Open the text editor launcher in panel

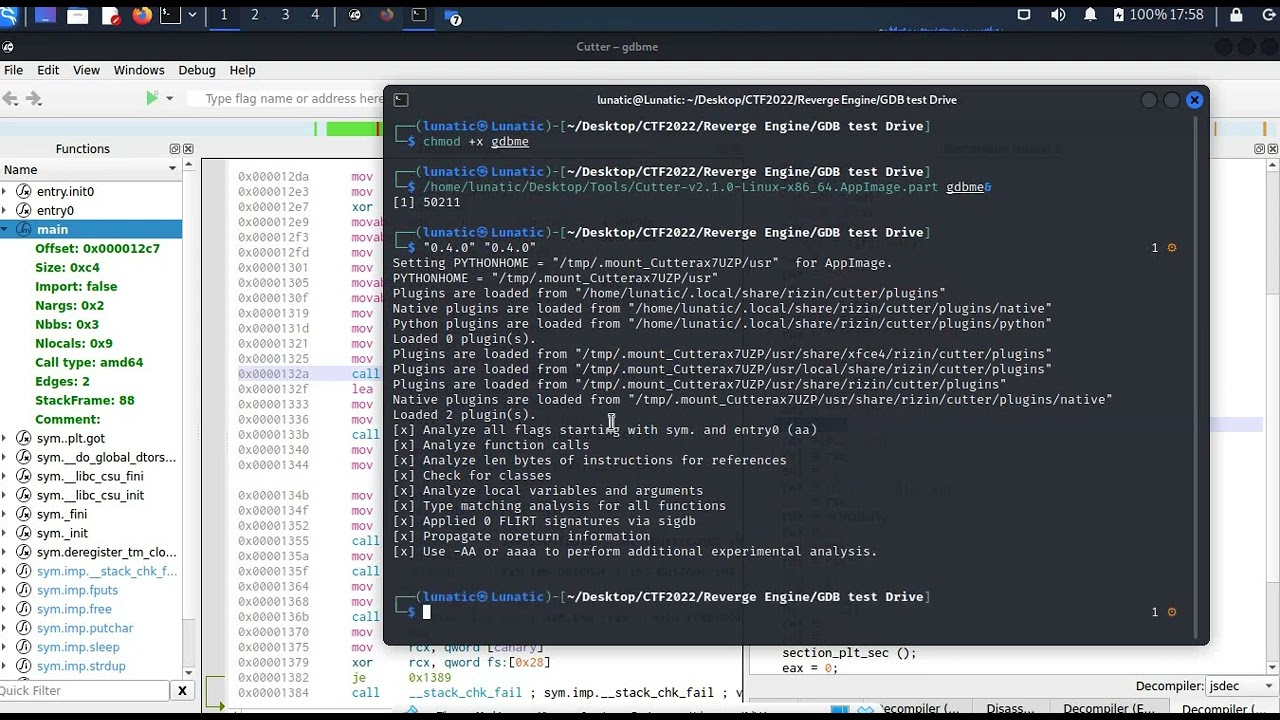pos(110,15)
